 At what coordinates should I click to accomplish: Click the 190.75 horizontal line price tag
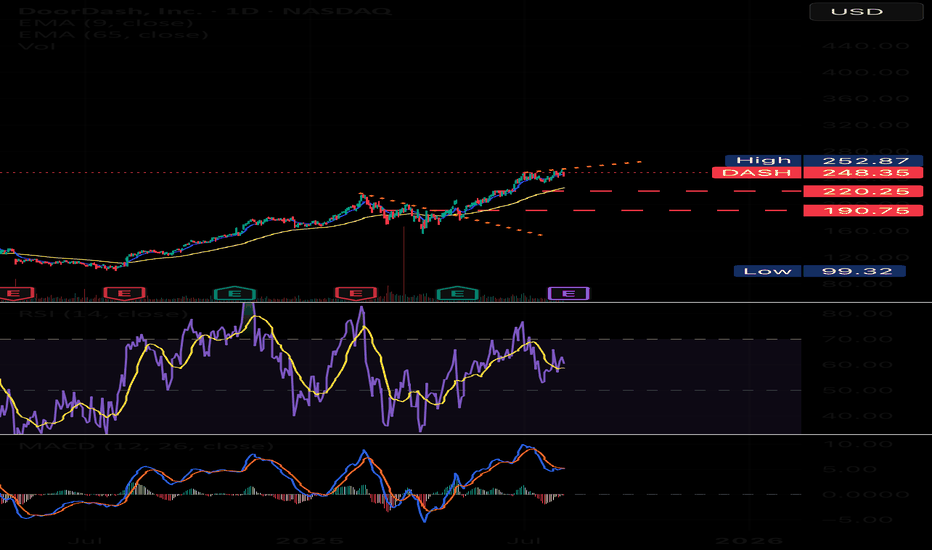(x=863, y=210)
